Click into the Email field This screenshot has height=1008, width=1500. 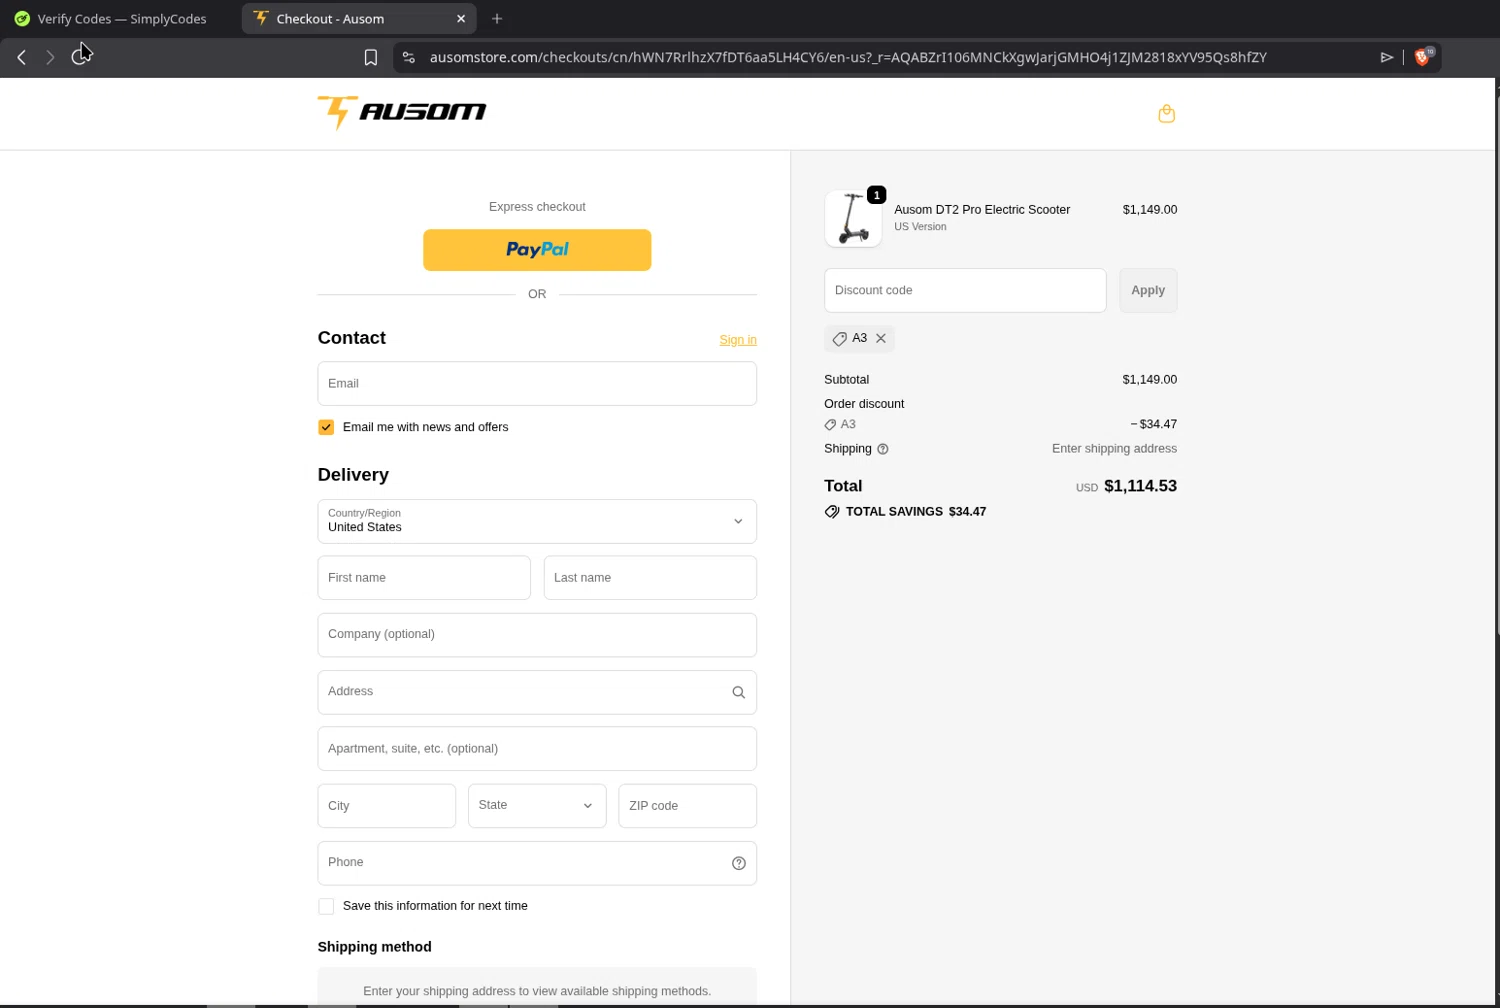(537, 384)
